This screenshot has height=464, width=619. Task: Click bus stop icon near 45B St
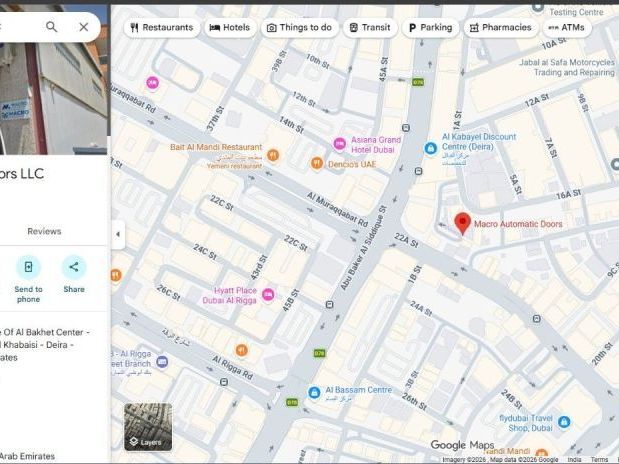(x=329, y=304)
